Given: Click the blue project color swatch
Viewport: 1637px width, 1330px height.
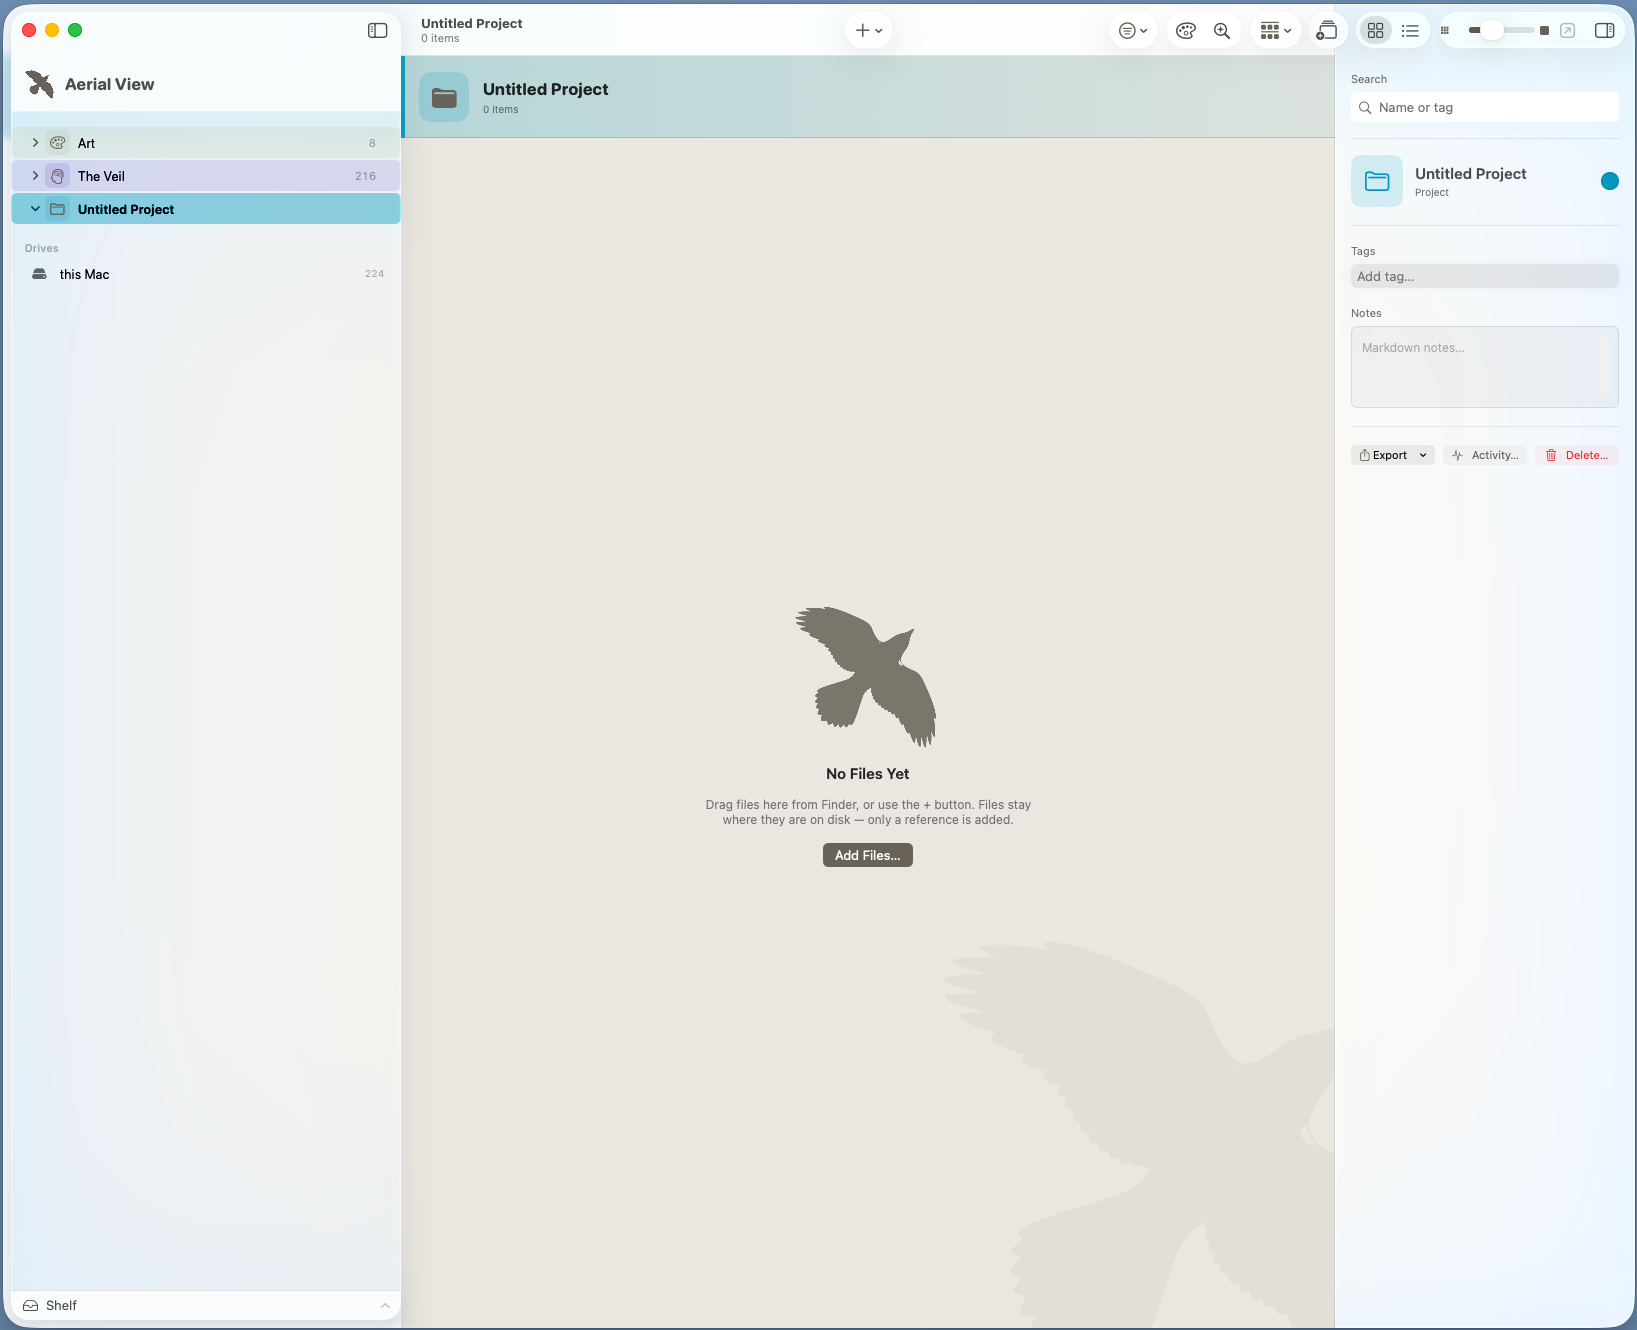Looking at the screenshot, I should click(x=1610, y=181).
